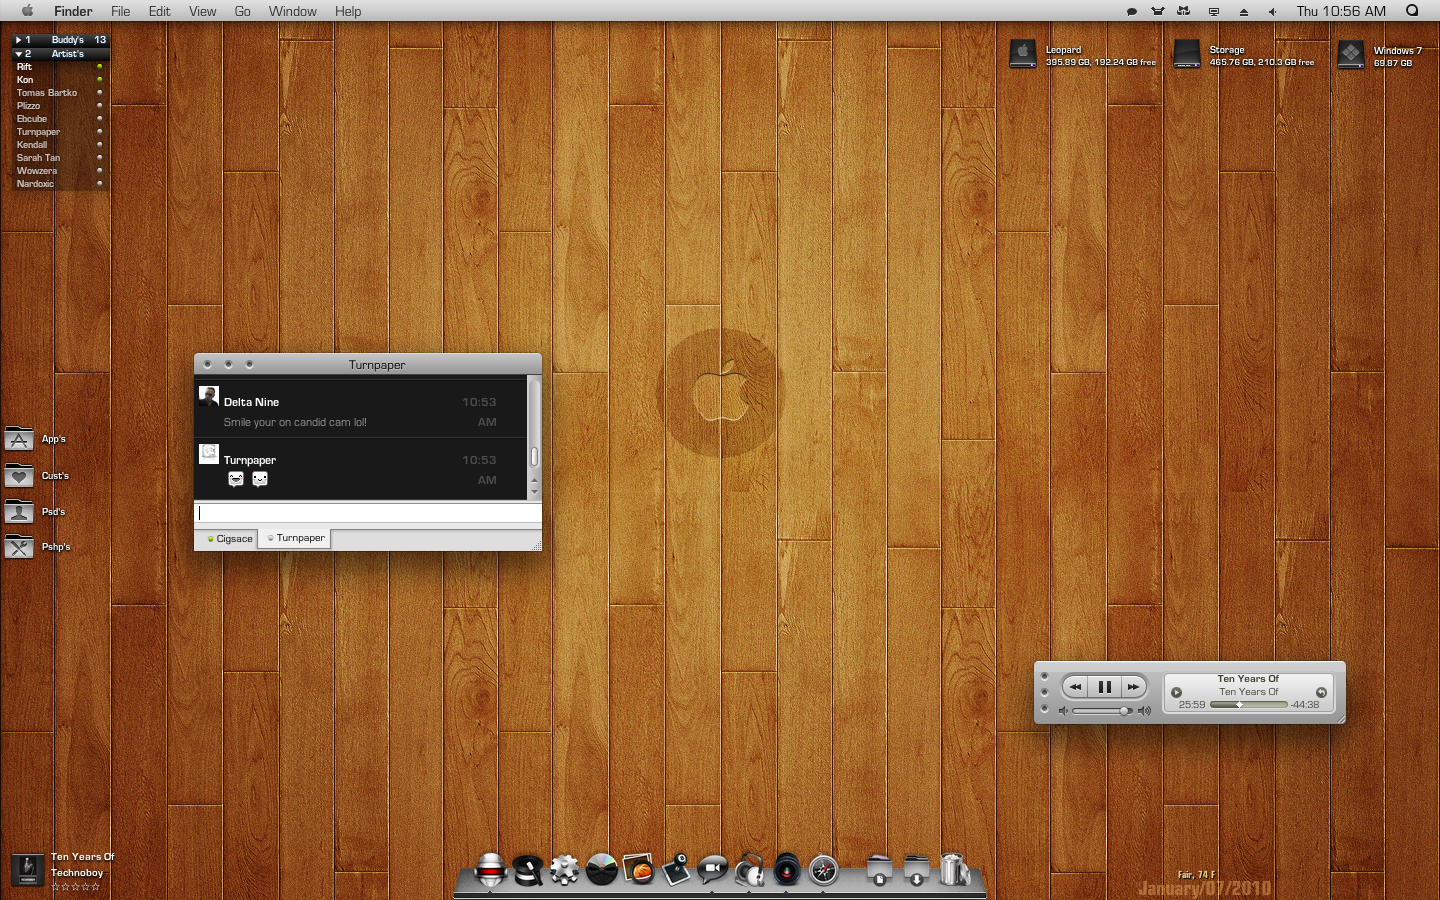Image resolution: width=1440 pixels, height=900 pixels.
Task: Open the Storage drive on the desktop
Action: click(x=1187, y=54)
